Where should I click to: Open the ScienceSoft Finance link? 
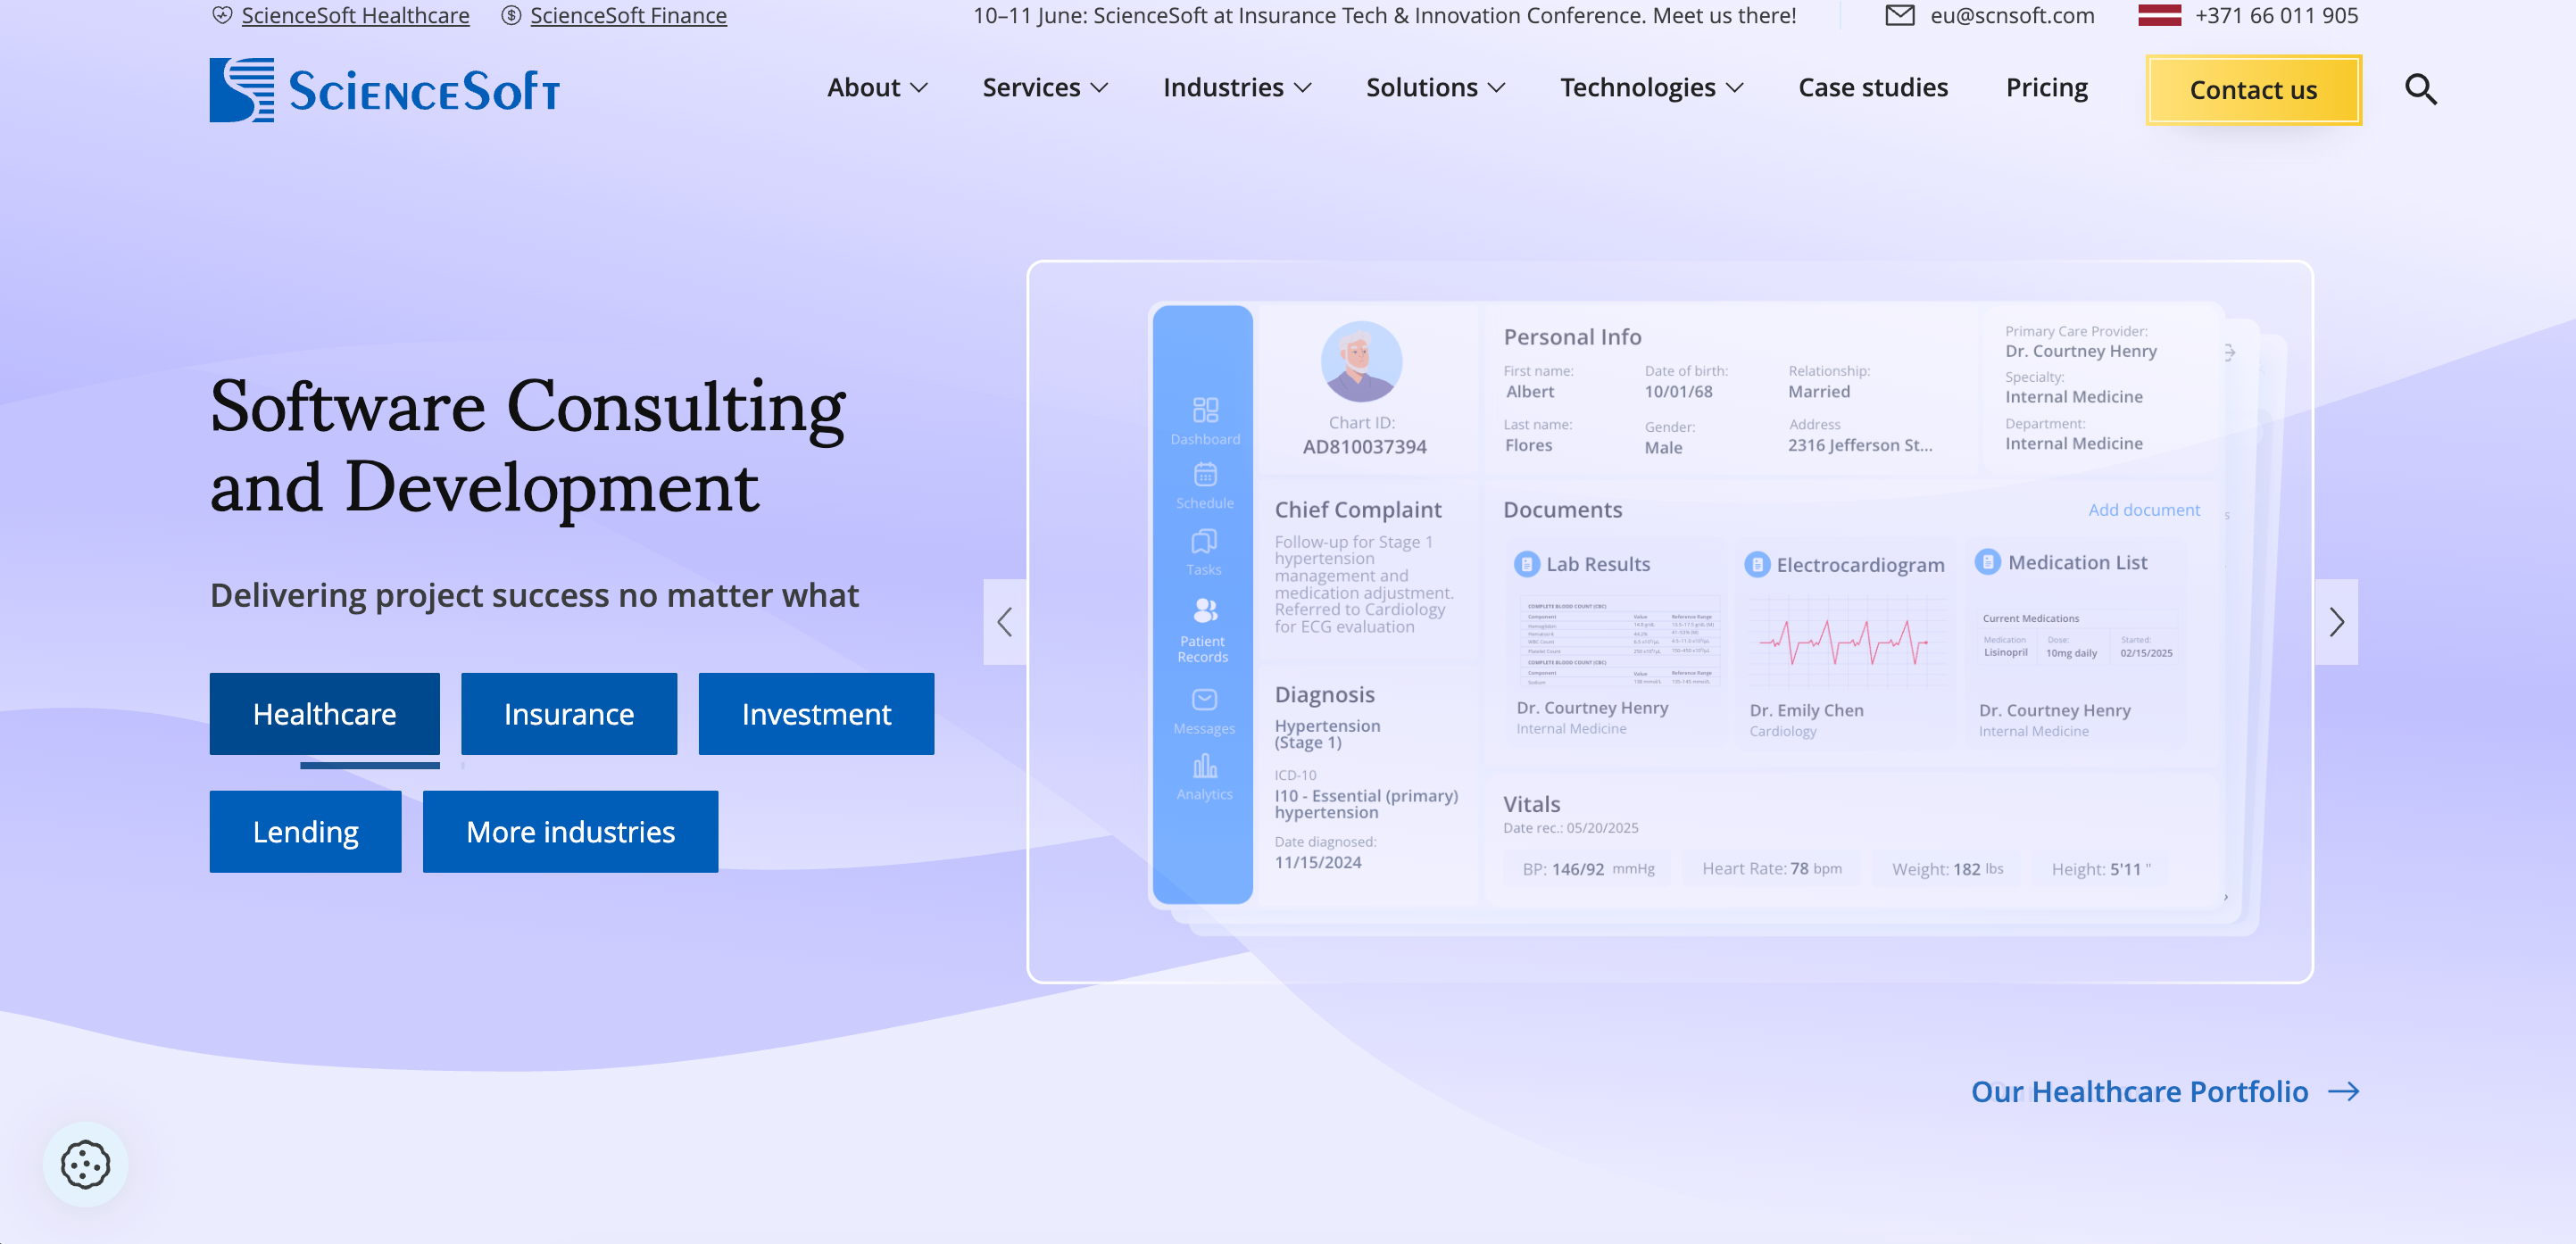point(628,15)
